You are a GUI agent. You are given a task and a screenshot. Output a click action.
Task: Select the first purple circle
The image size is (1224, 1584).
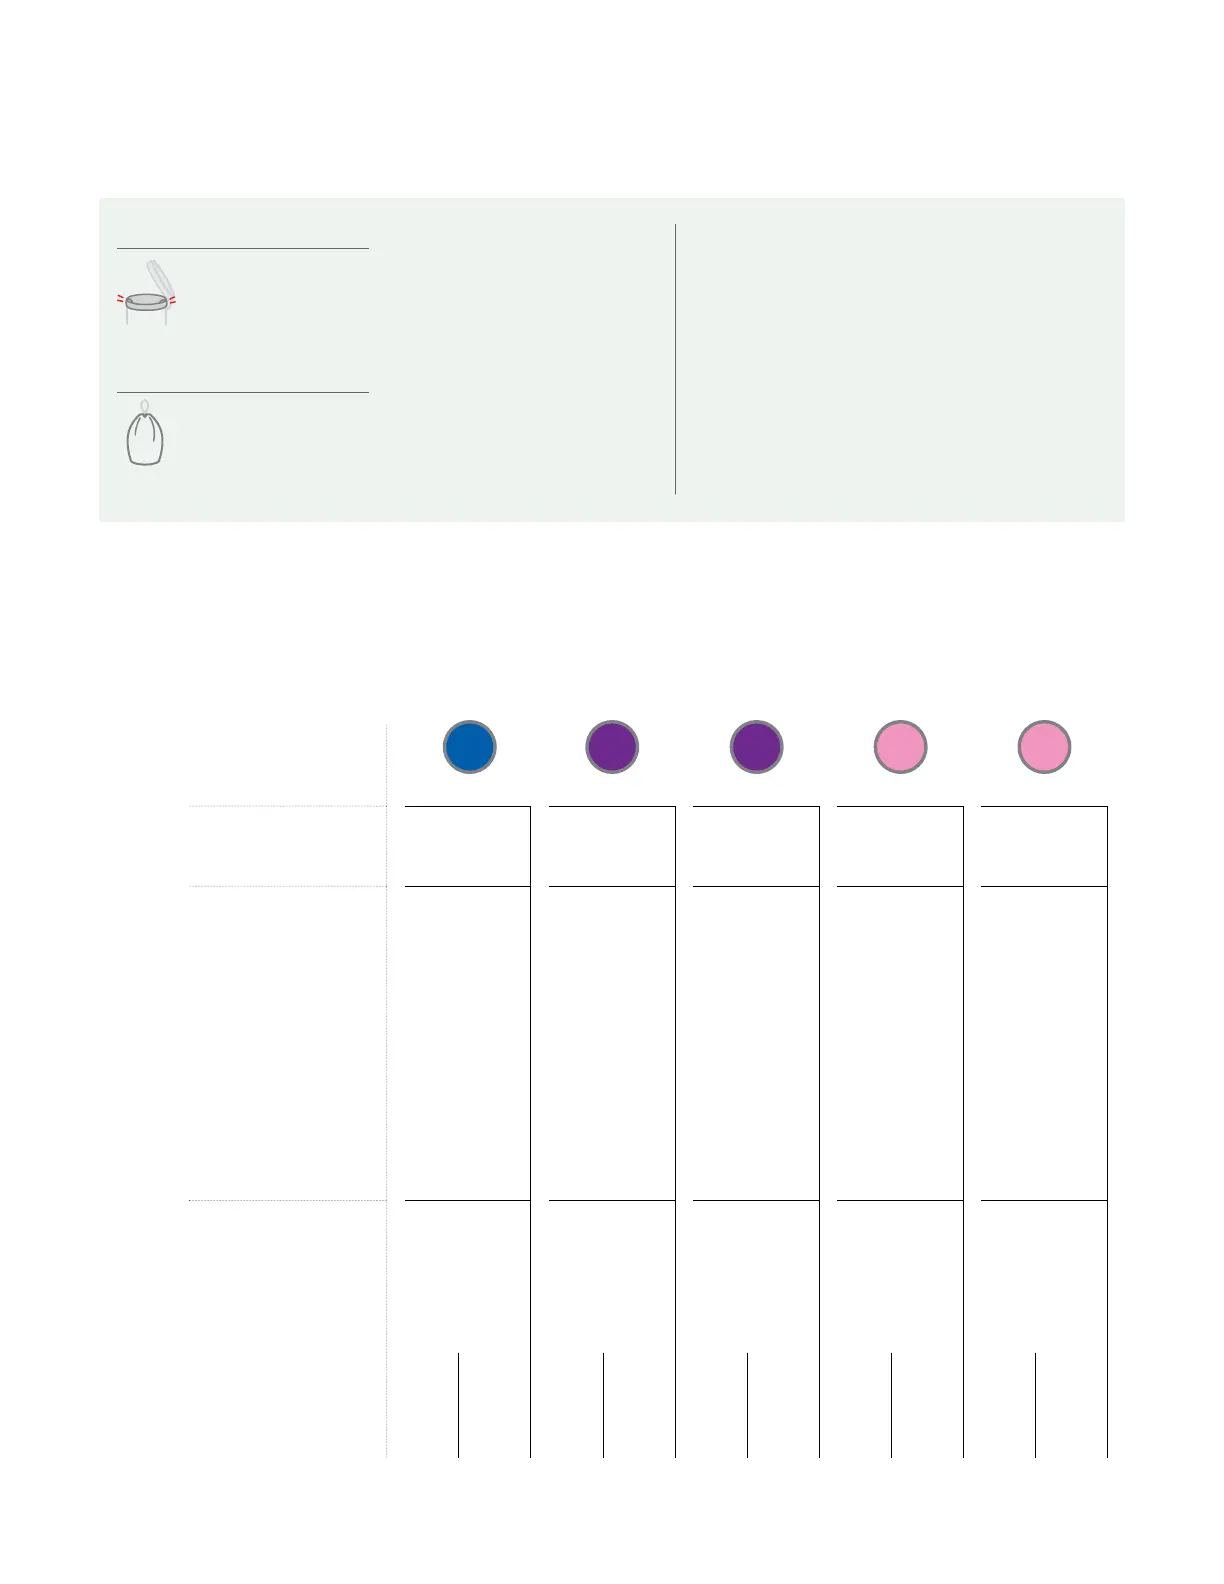click(612, 747)
